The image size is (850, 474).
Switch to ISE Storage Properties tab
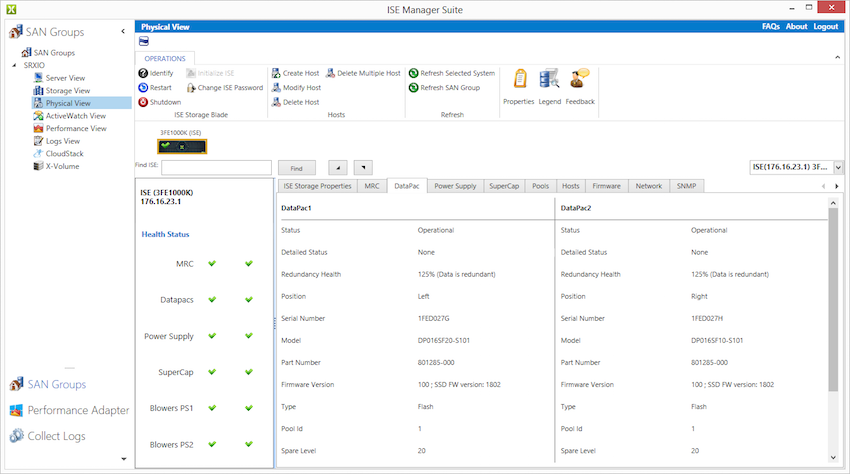click(x=318, y=186)
